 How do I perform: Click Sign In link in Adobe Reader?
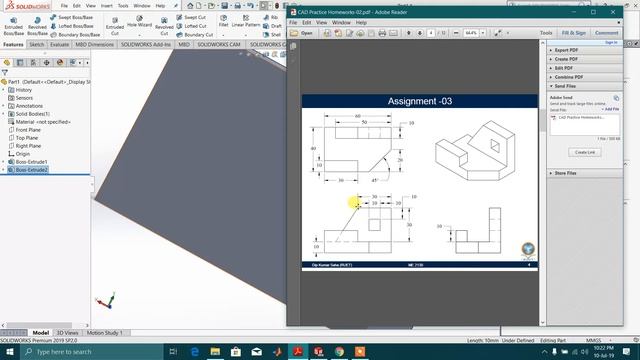pos(611,42)
